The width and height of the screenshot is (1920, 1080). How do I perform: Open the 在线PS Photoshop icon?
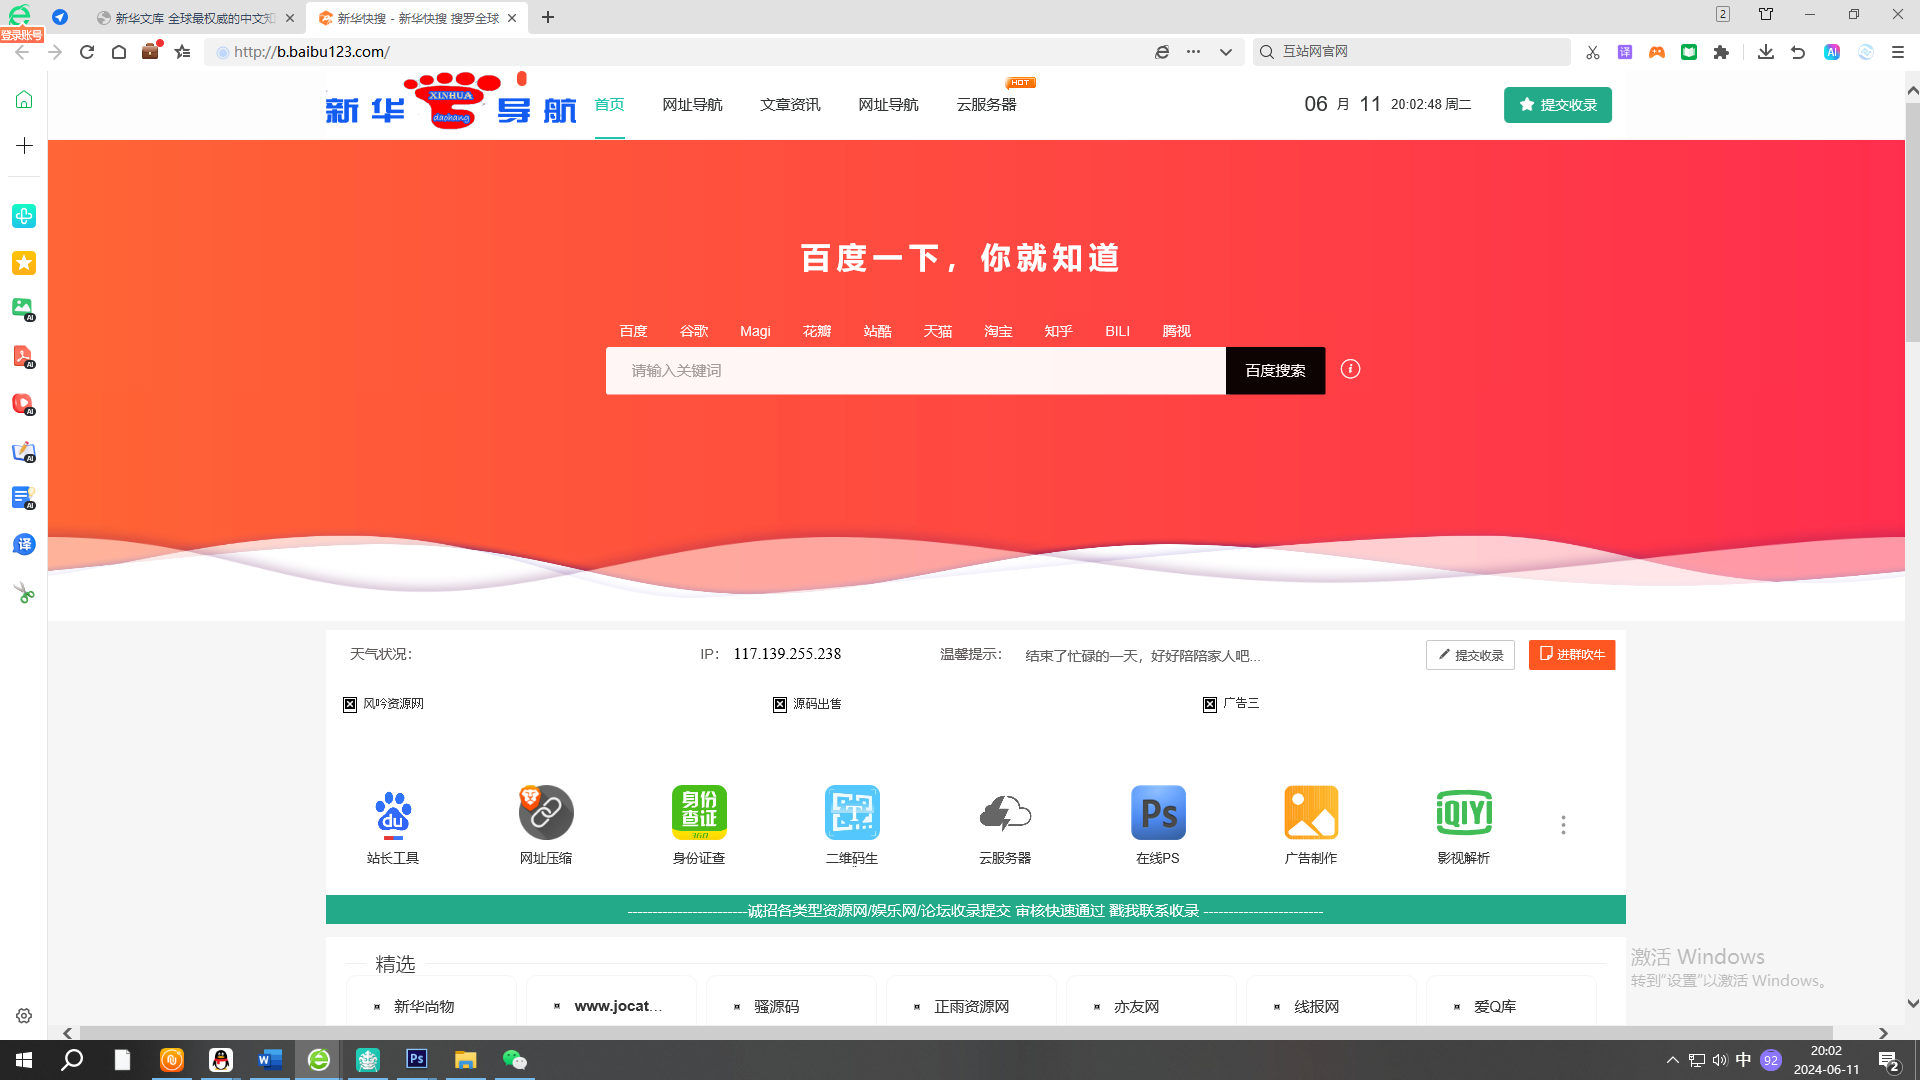click(1158, 813)
